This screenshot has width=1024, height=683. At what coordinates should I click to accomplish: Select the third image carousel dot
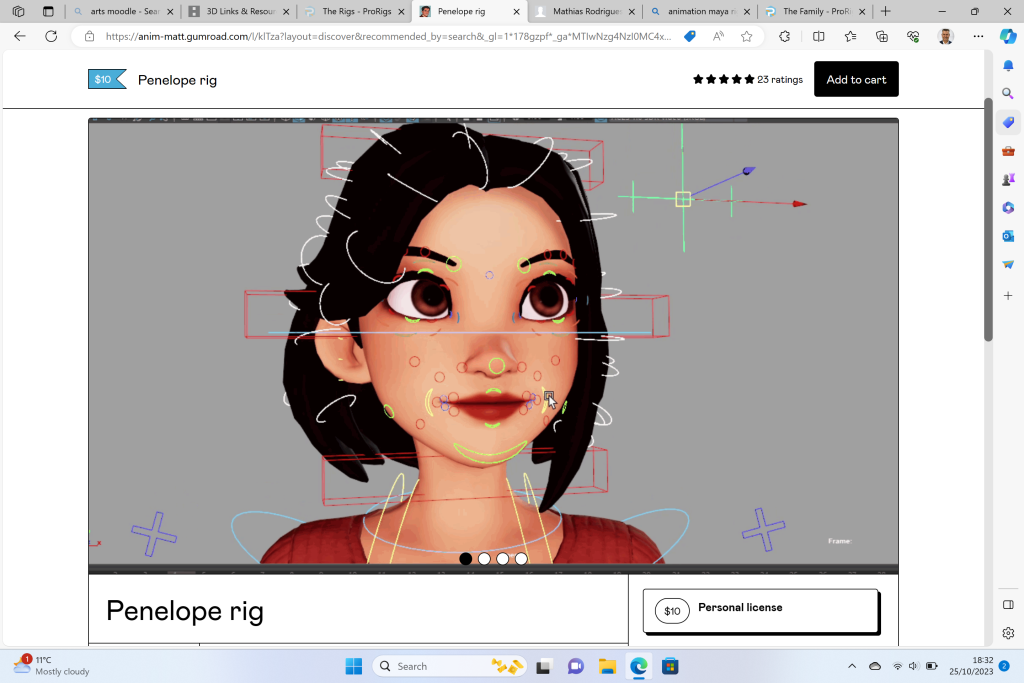502,559
